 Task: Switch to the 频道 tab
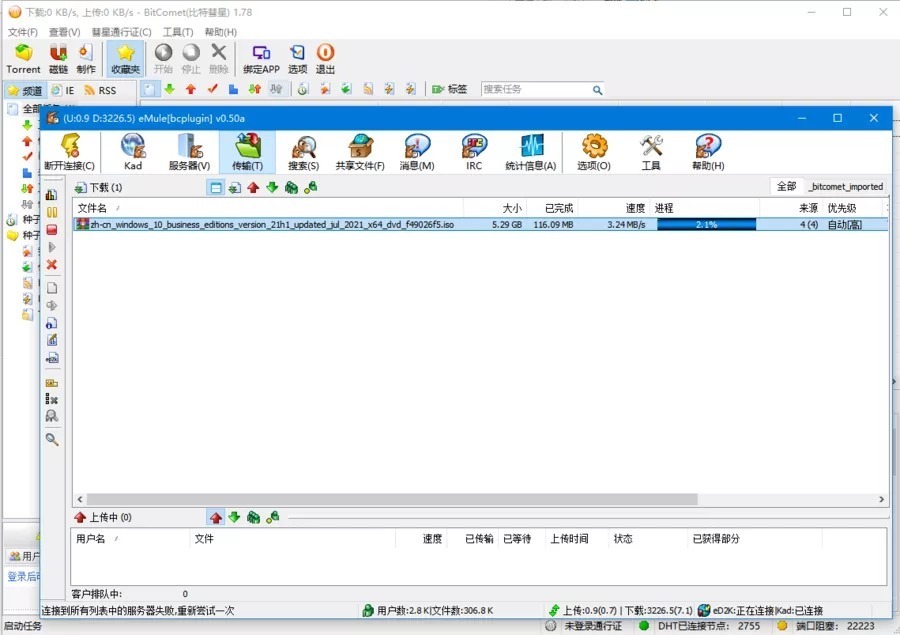pyautogui.click(x=25, y=91)
